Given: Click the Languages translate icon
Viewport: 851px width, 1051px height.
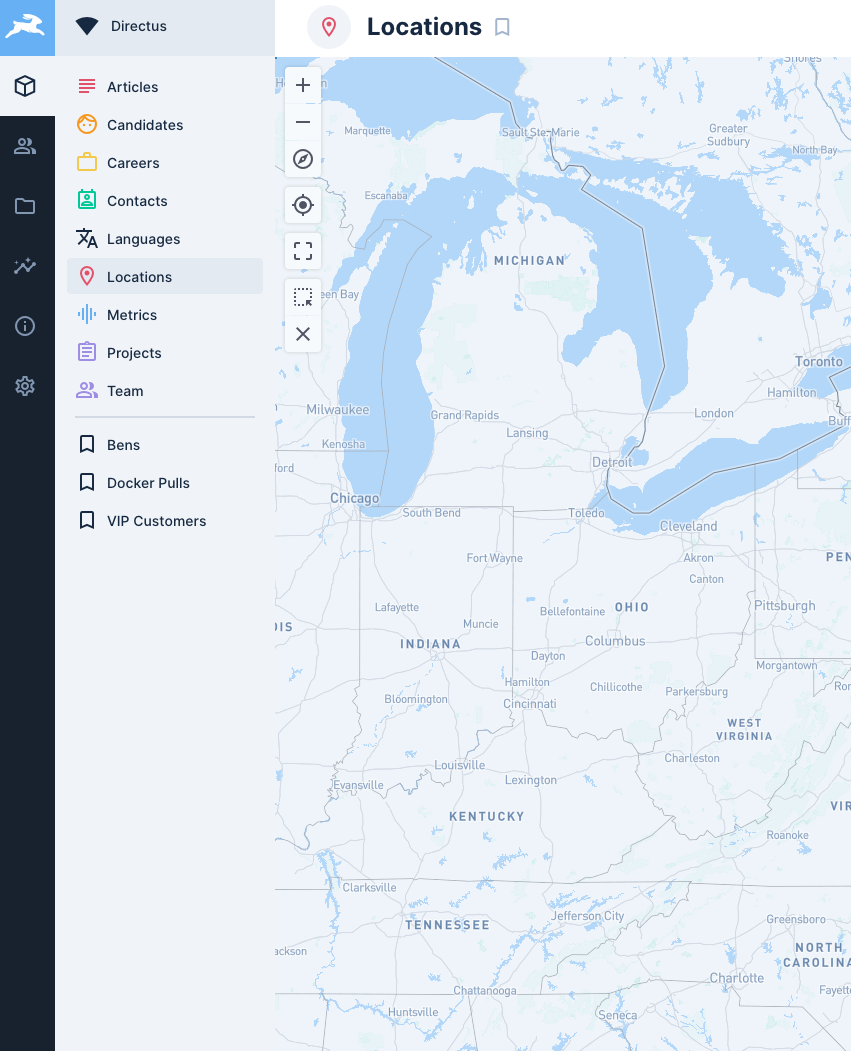Looking at the screenshot, I should [x=87, y=238].
